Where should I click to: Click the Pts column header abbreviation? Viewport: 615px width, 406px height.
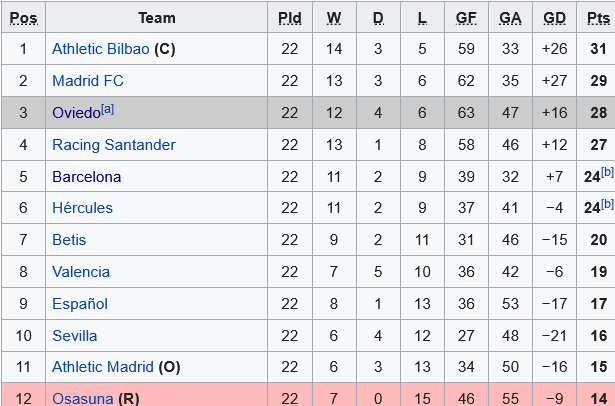(x=599, y=18)
